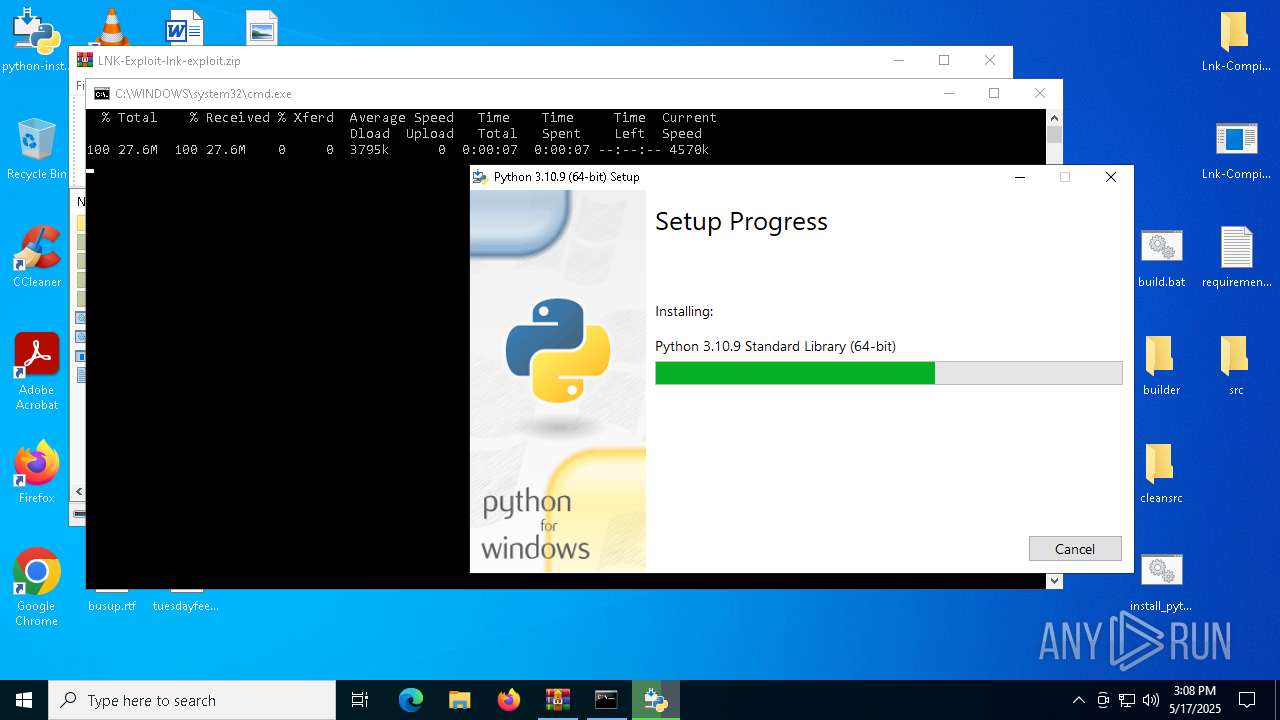
Task: Click the cmd.exe window title bar icon
Action: (102, 94)
